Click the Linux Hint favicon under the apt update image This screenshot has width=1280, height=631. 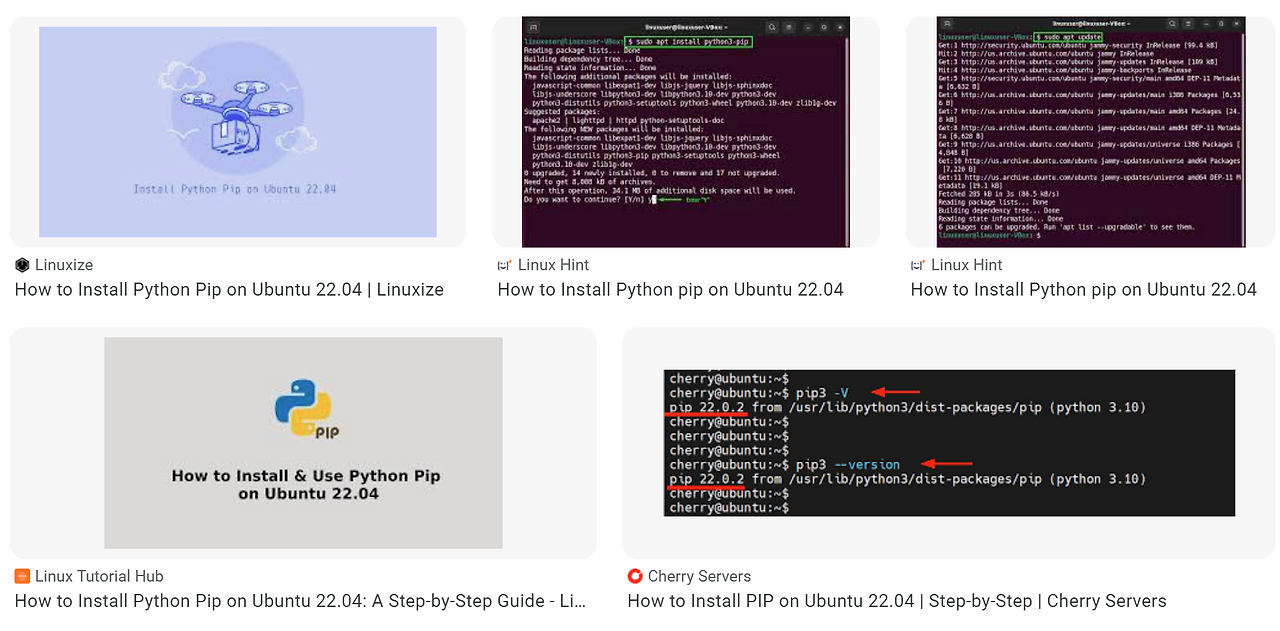(x=918, y=265)
